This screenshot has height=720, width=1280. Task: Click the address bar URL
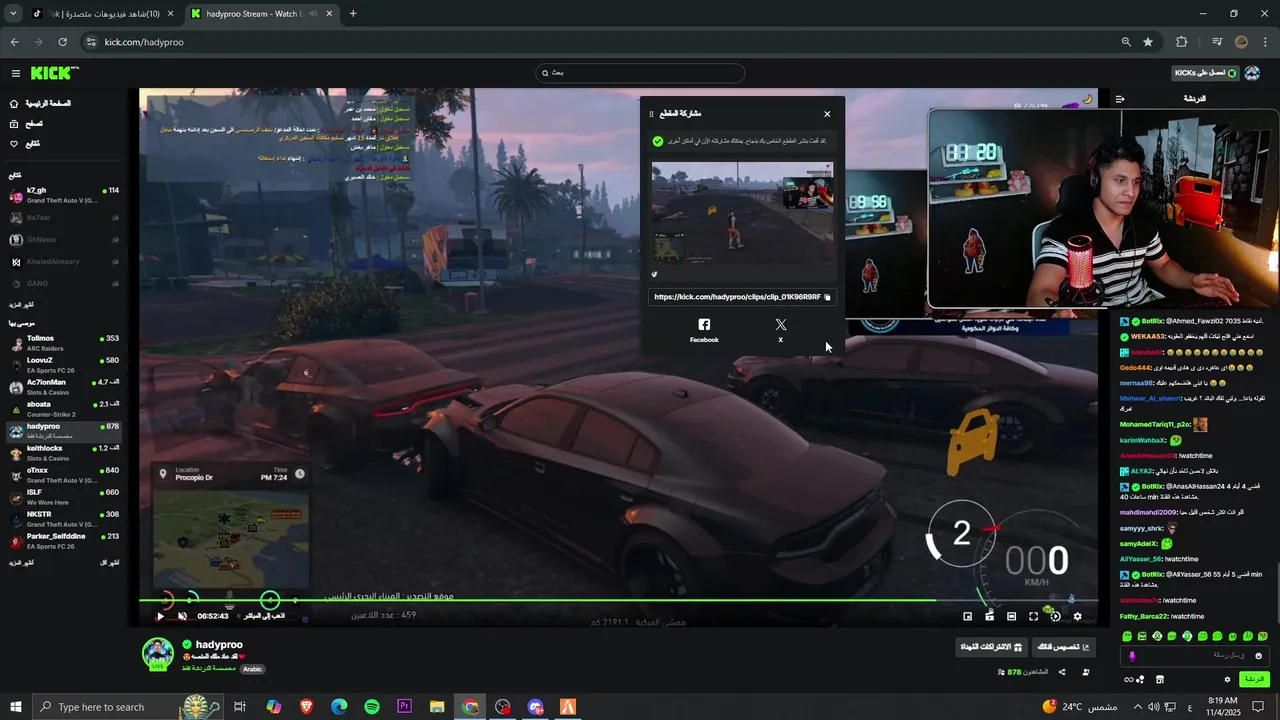[144, 42]
